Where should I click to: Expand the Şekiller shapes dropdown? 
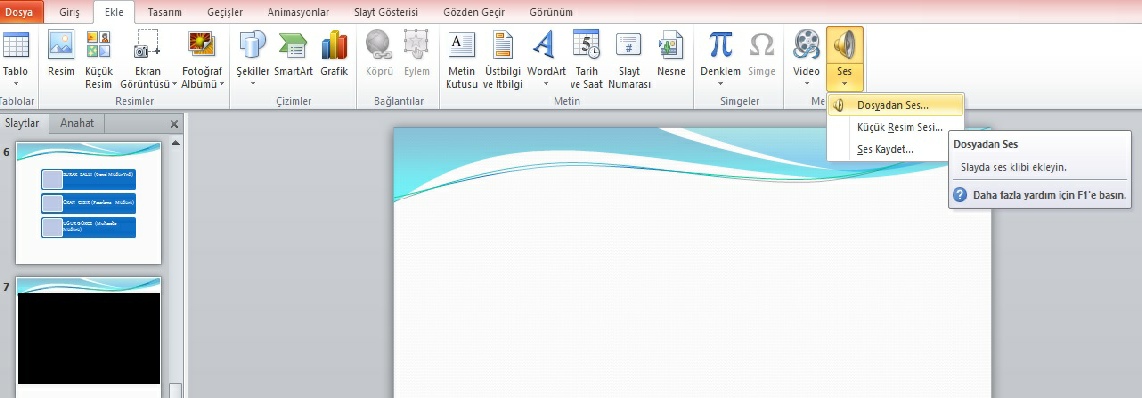253,84
